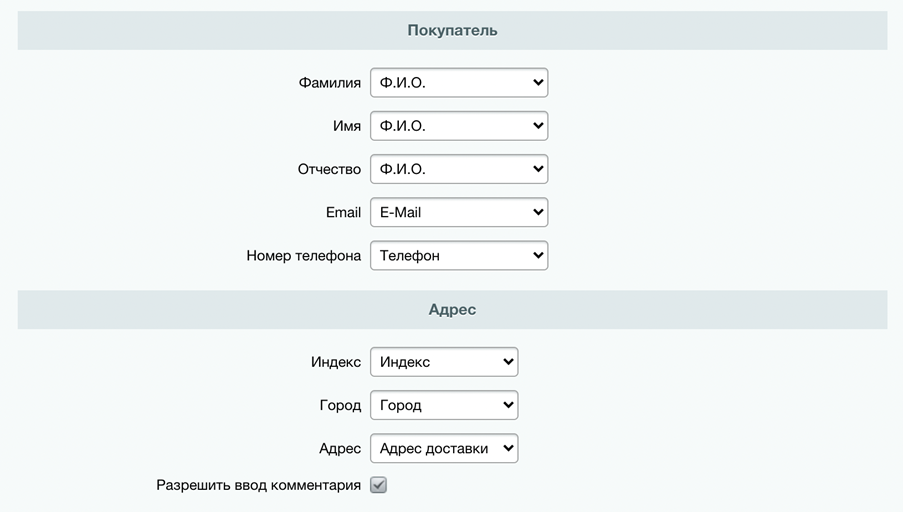The image size is (903, 512).
Task: Click the Адрес section header bar
Action: (452, 310)
